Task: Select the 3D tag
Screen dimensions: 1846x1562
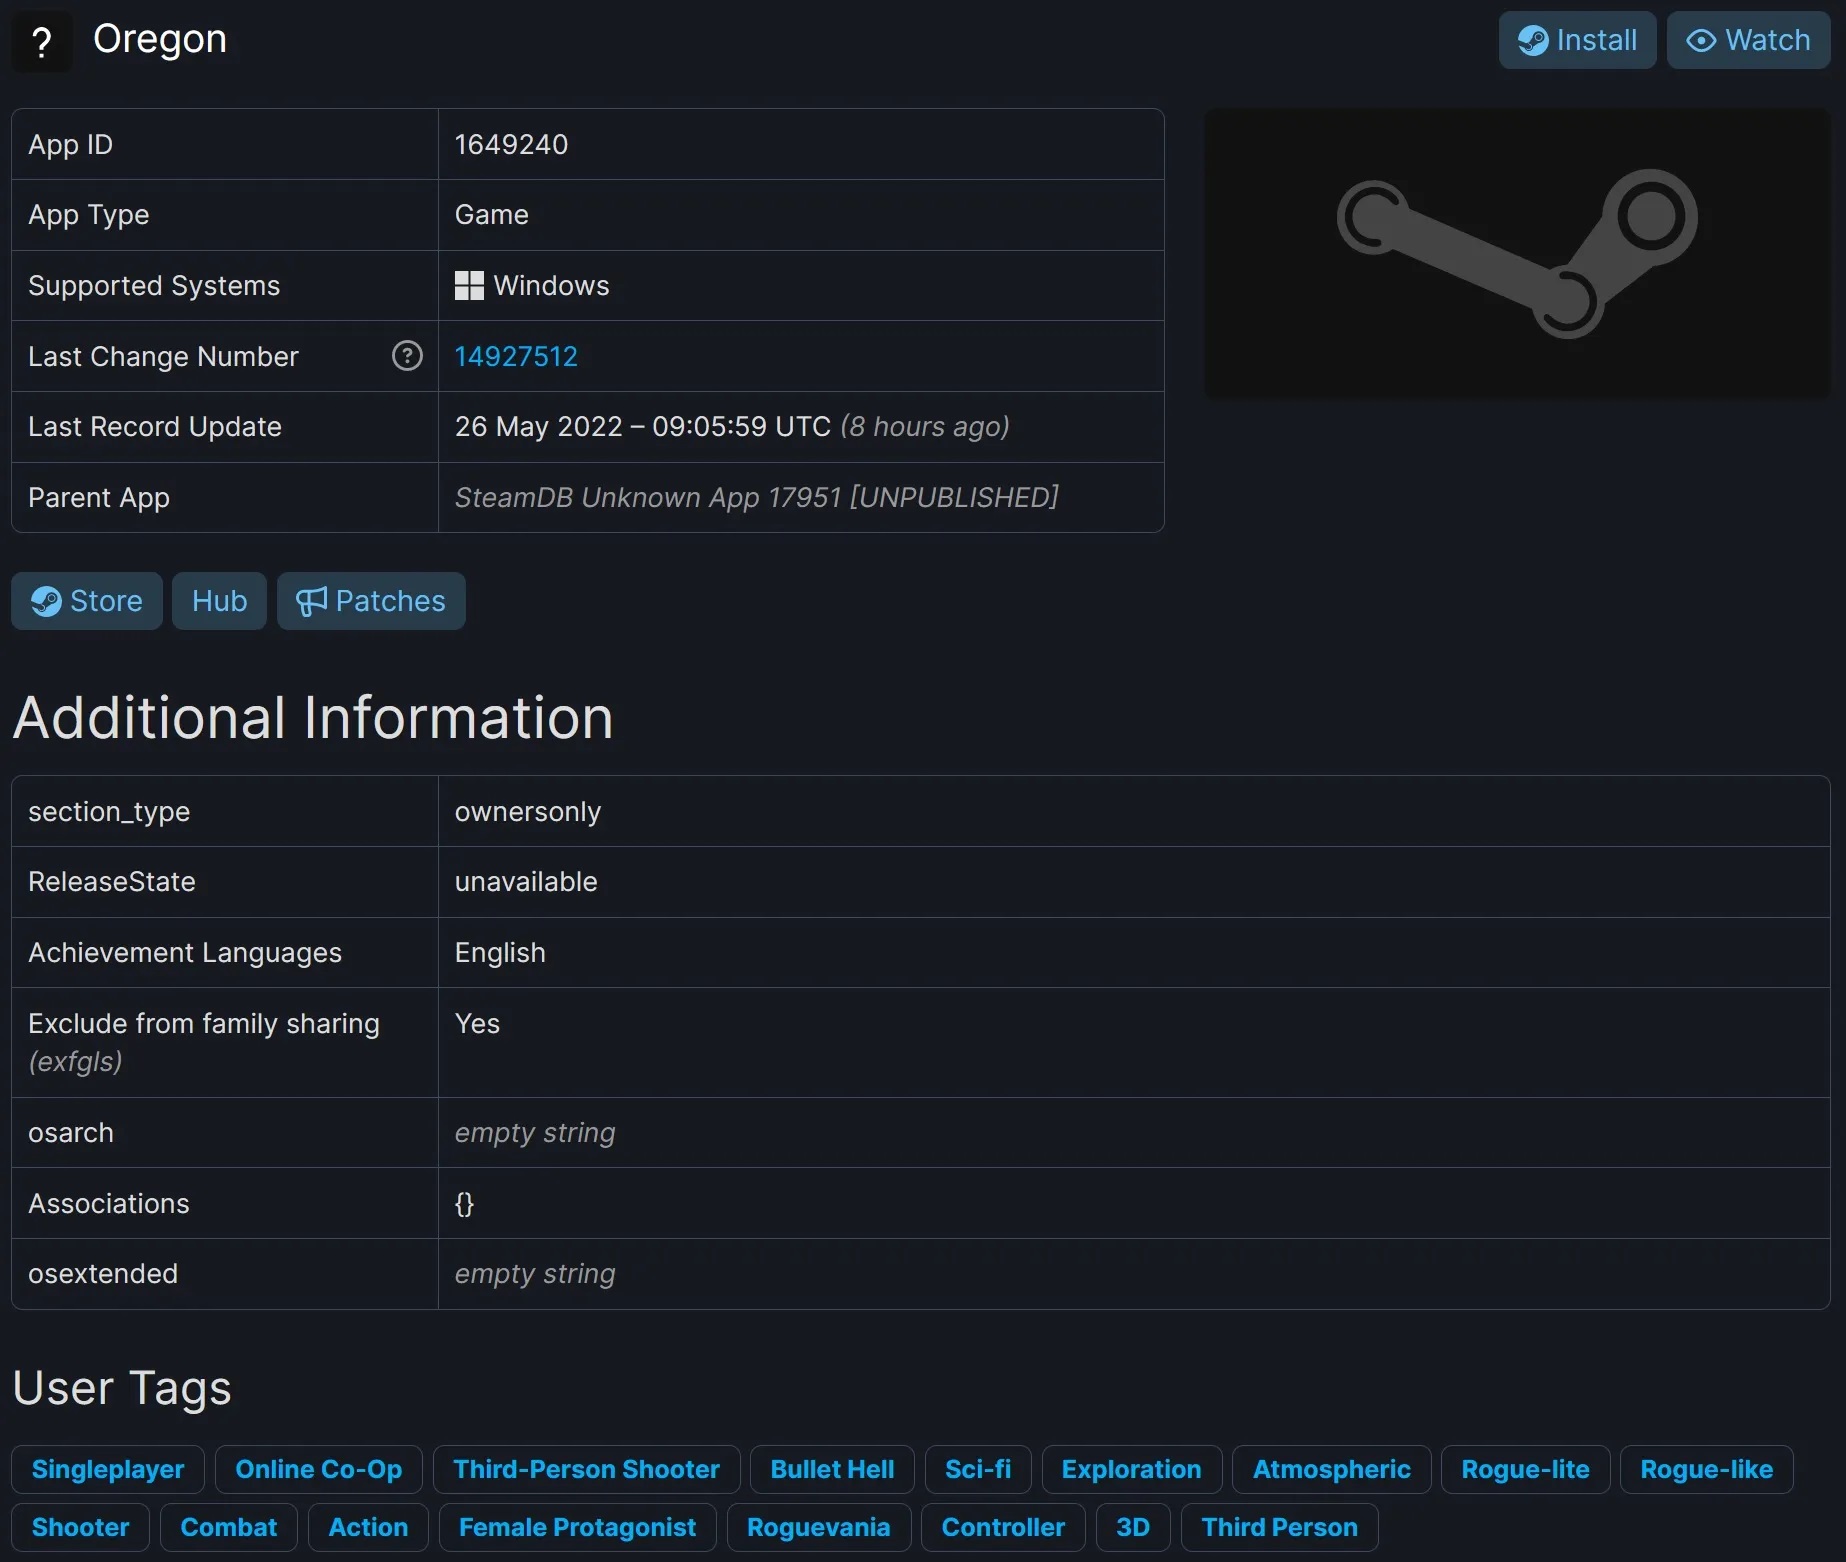Action: [1133, 1527]
